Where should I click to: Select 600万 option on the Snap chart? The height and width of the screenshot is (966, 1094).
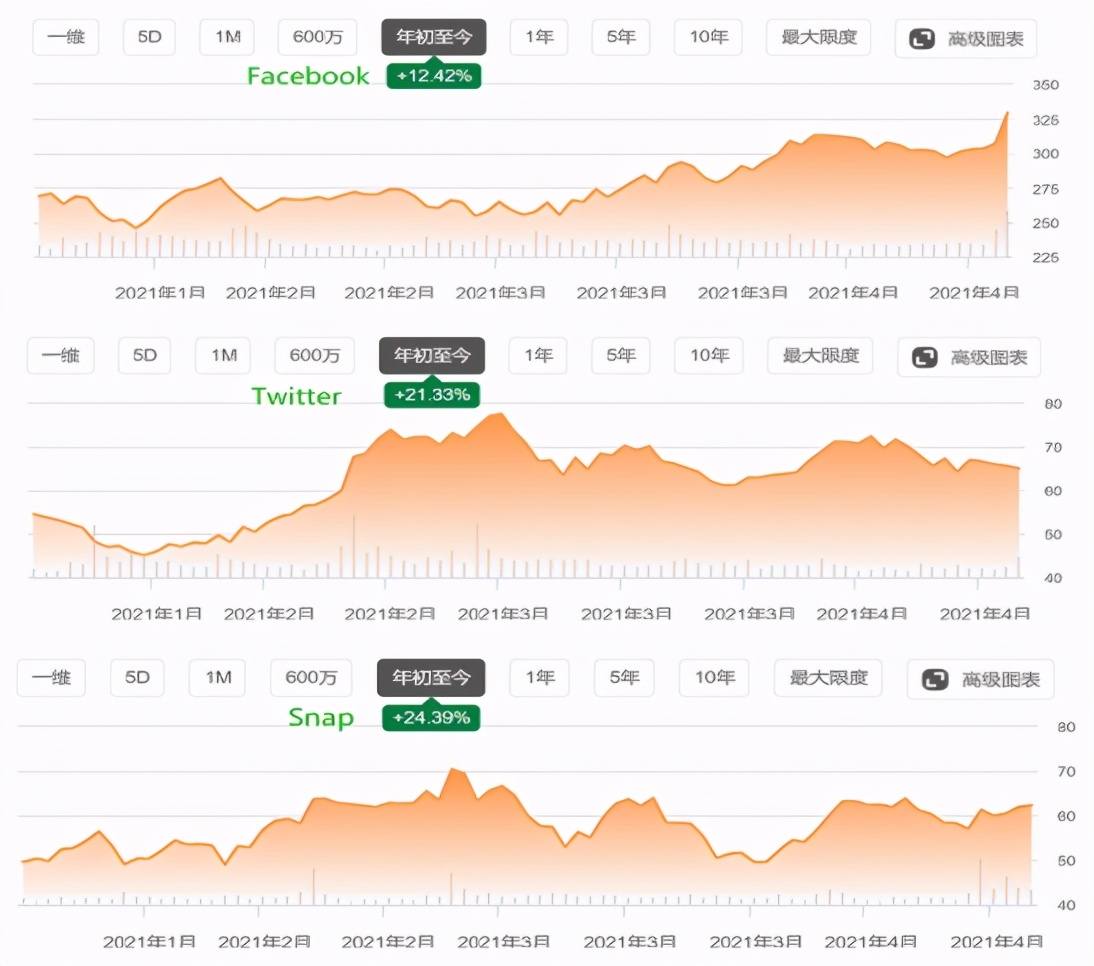point(311,678)
